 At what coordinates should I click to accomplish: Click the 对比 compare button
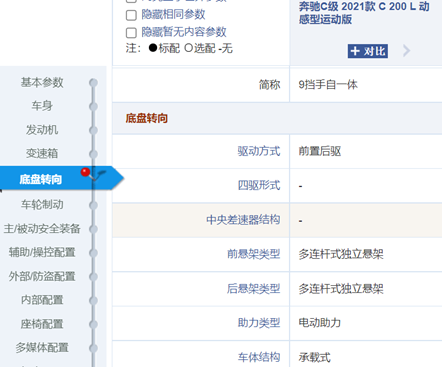[368, 51]
